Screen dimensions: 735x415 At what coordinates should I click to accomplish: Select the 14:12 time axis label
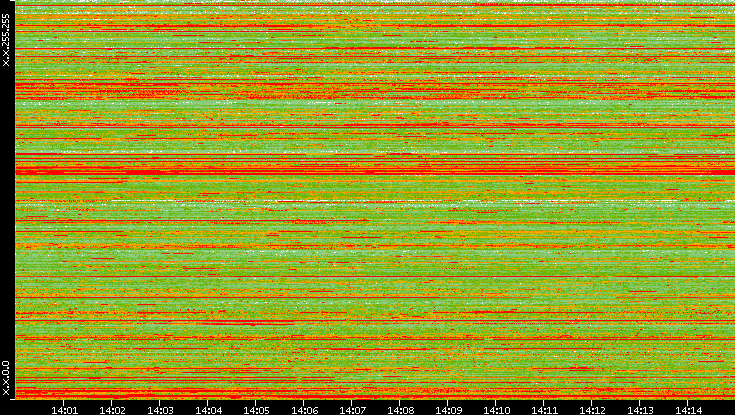[x=592, y=410]
